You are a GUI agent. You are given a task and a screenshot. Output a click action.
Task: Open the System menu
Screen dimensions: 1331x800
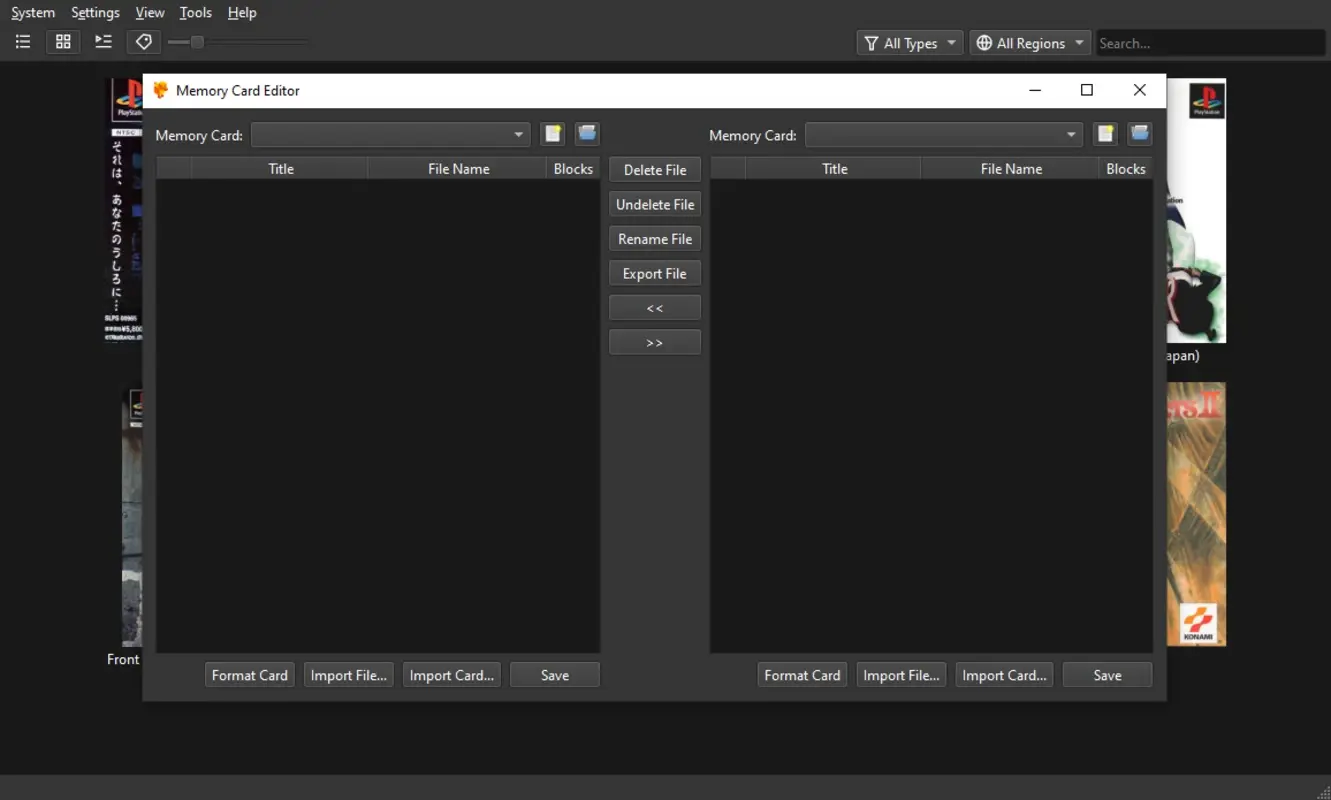coord(32,12)
